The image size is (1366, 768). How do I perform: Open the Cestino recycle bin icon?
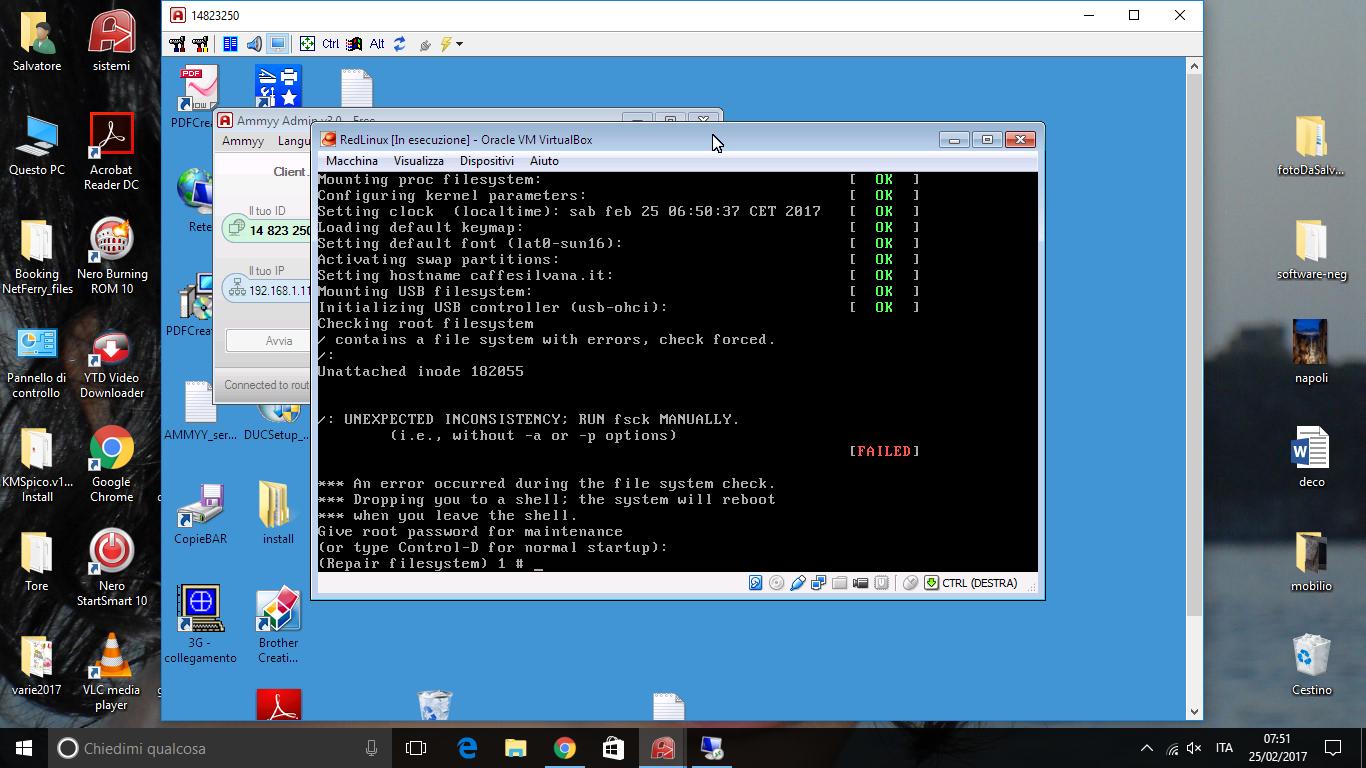[1311, 666]
